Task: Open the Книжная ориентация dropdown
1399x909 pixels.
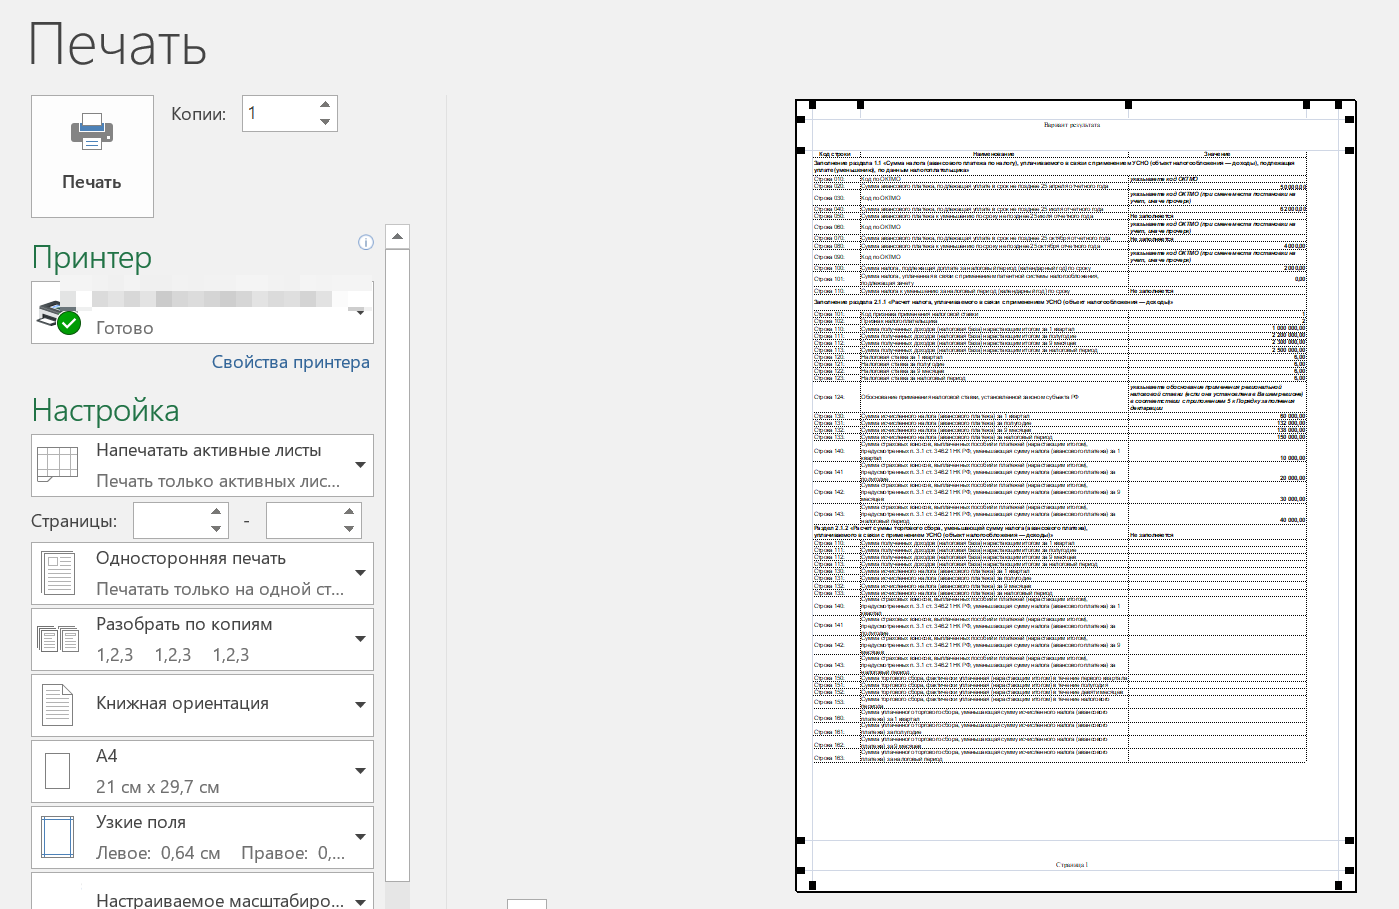Action: point(202,705)
